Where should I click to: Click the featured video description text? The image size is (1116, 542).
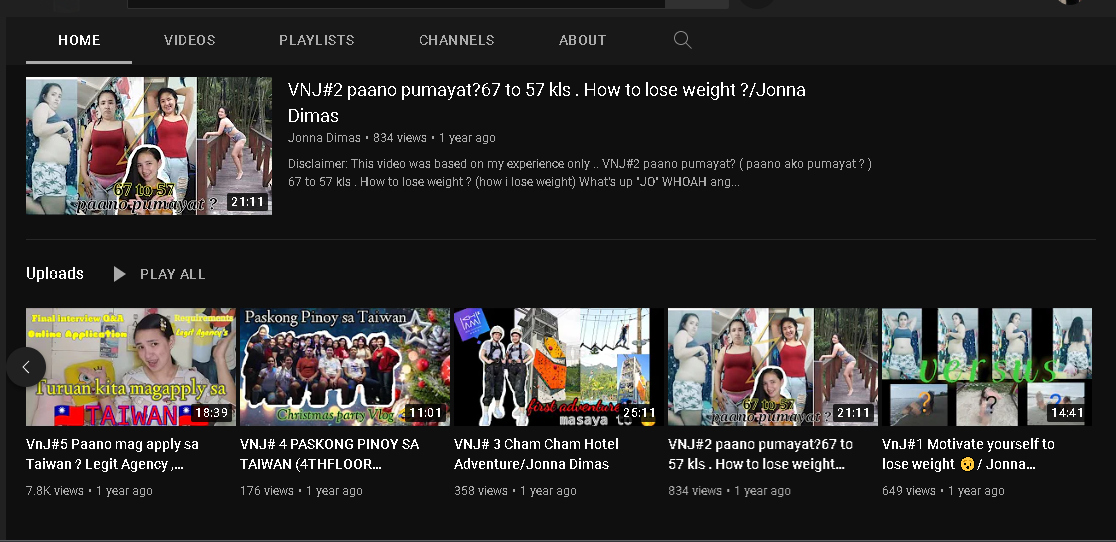click(580, 173)
